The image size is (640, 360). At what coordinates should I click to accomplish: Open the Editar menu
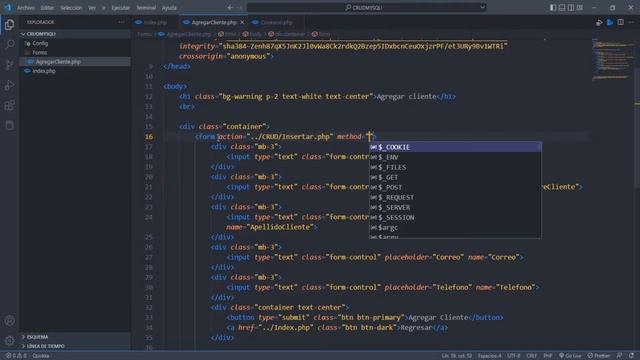(x=47, y=8)
